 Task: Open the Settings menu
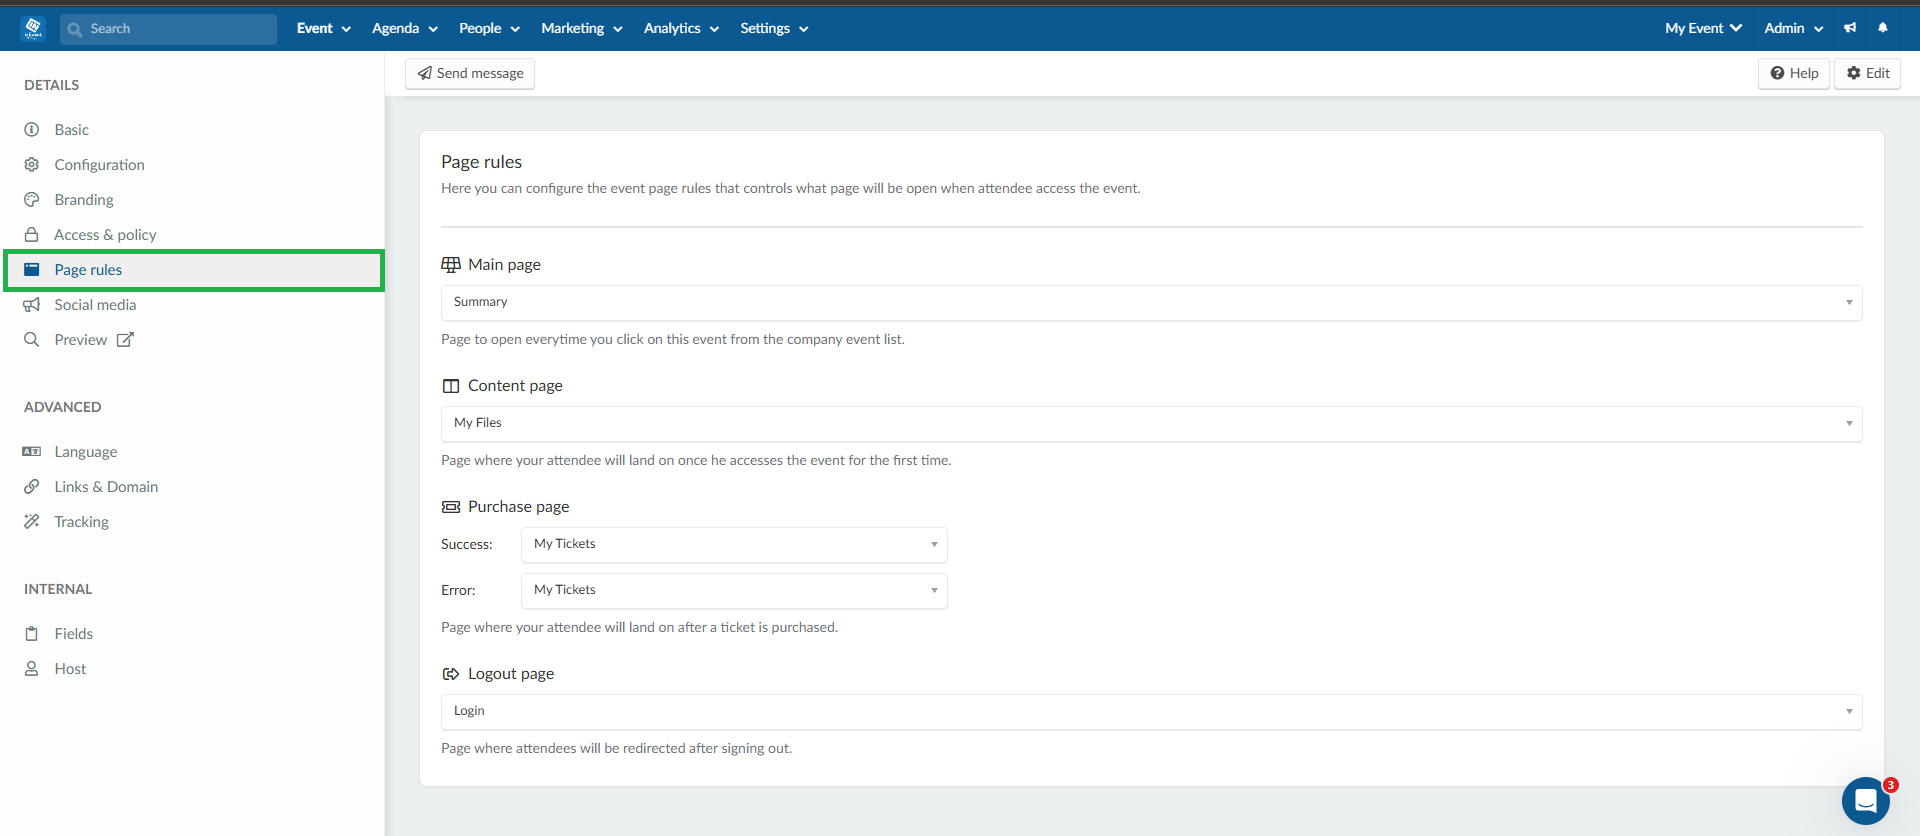[x=775, y=28]
